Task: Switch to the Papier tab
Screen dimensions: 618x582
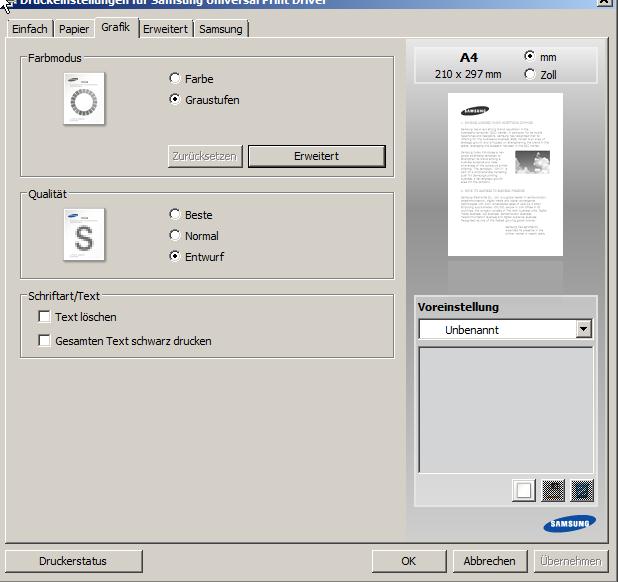Action: pyautogui.click(x=74, y=29)
